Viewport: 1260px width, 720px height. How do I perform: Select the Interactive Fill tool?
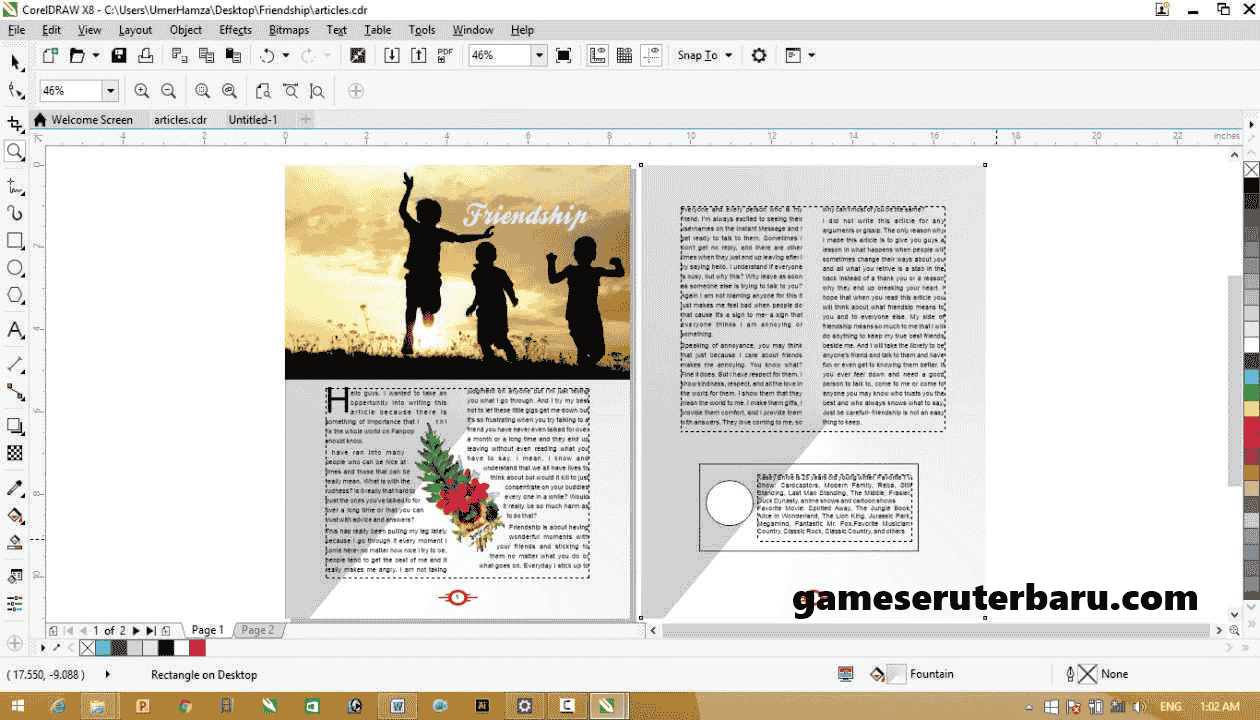[15, 515]
